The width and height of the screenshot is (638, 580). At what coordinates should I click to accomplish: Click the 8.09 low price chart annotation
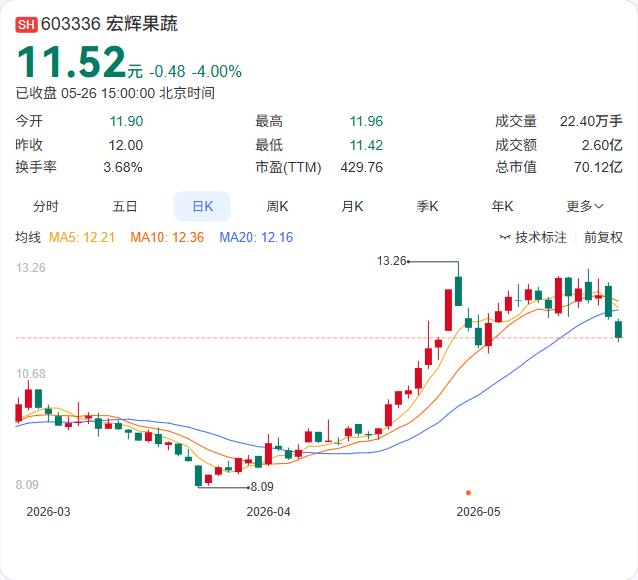coord(262,486)
